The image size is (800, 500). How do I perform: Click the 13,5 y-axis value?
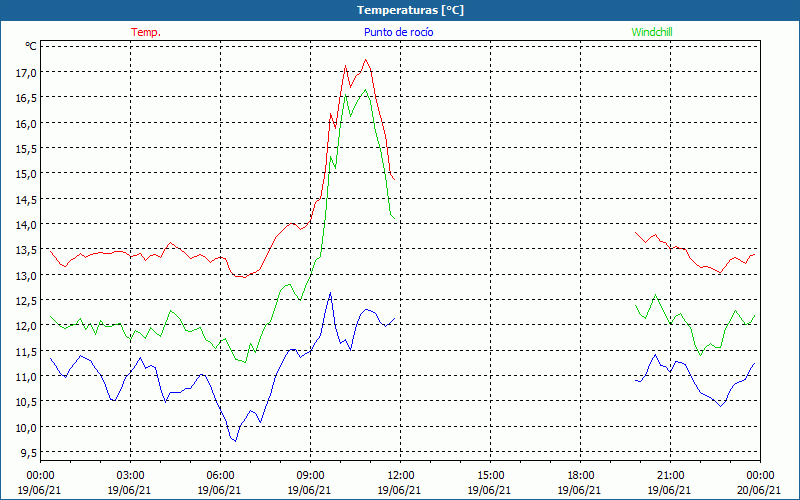pyautogui.click(x=26, y=250)
